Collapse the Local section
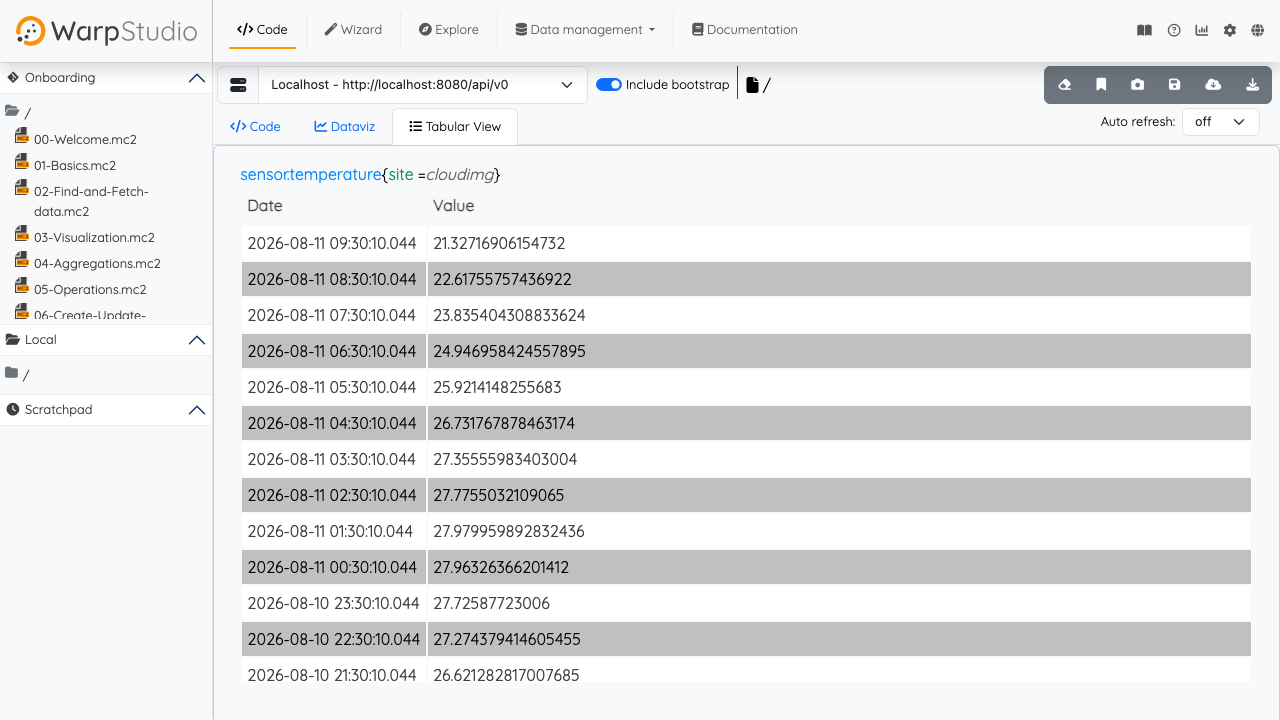The height and width of the screenshot is (720, 1280). [197, 340]
